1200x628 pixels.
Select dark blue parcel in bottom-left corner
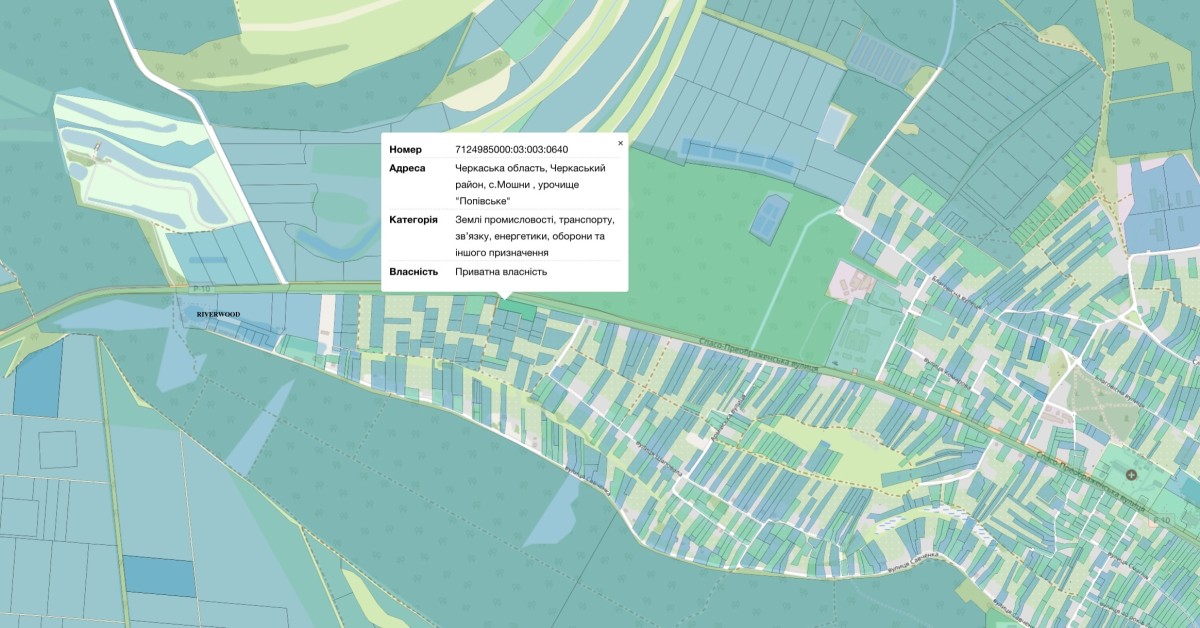tap(159, 576)
